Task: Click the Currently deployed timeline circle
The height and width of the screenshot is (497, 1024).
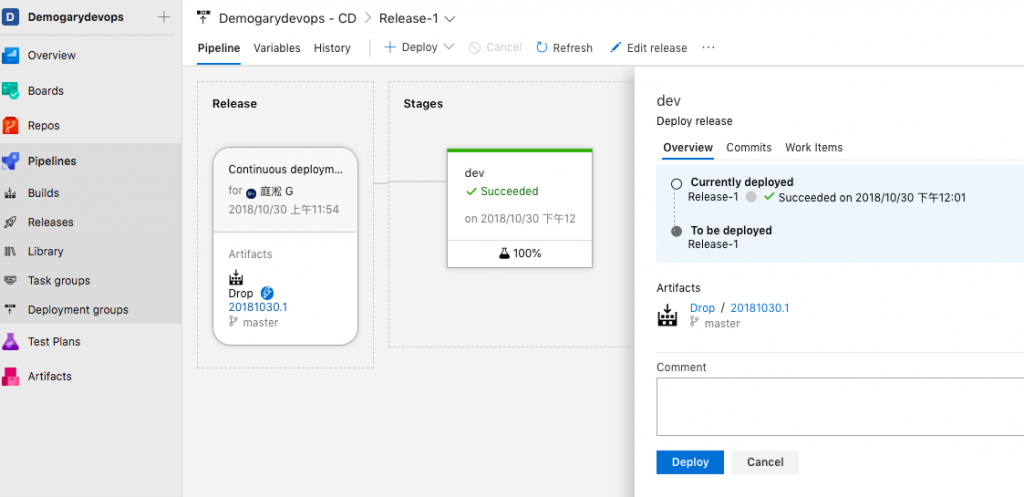Action: coord(677,184)
